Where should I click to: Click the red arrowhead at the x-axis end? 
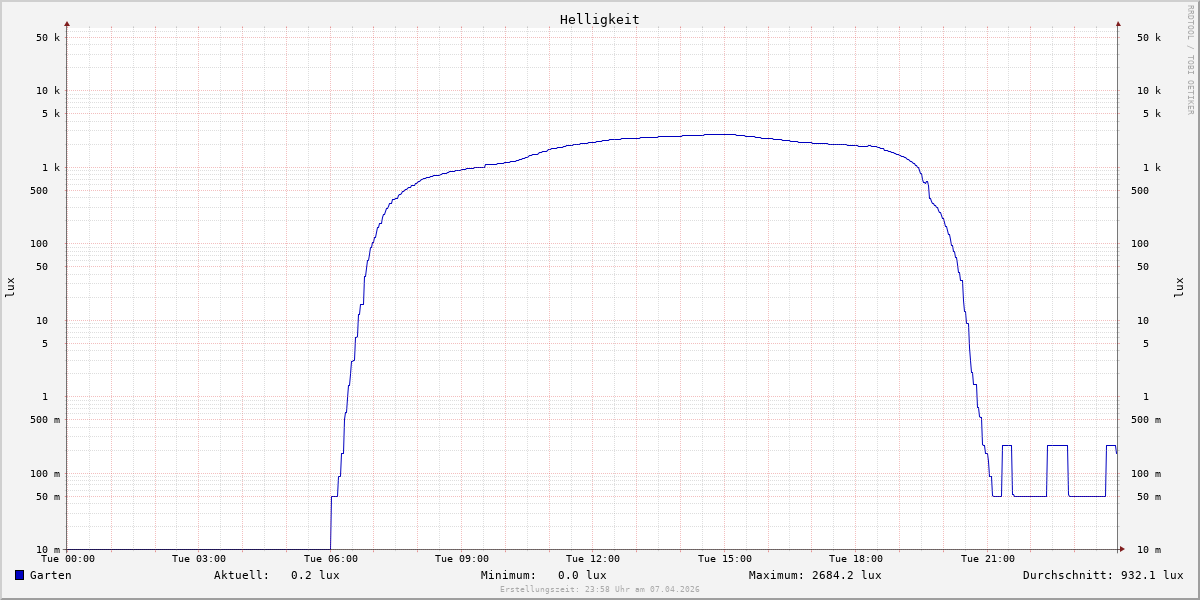[1122, 549]
